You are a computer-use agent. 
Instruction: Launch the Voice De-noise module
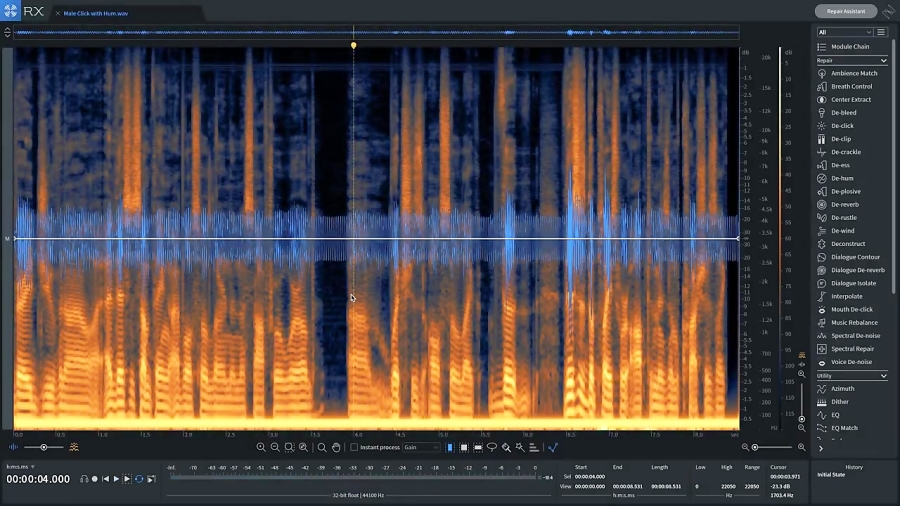(x=852, y=362)
